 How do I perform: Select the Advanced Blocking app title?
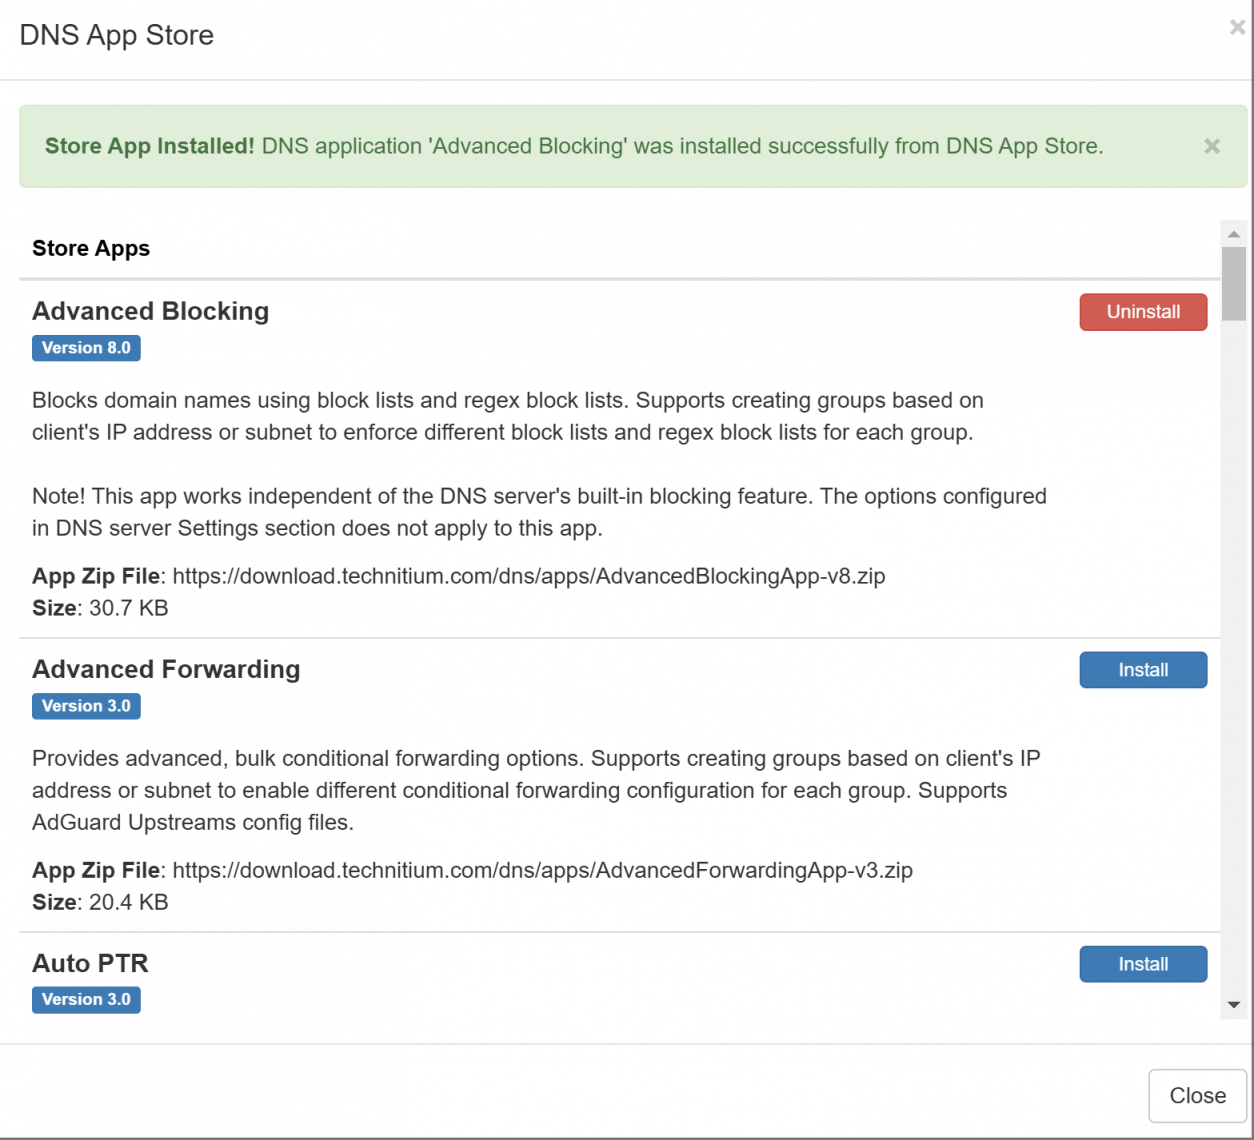150,311
